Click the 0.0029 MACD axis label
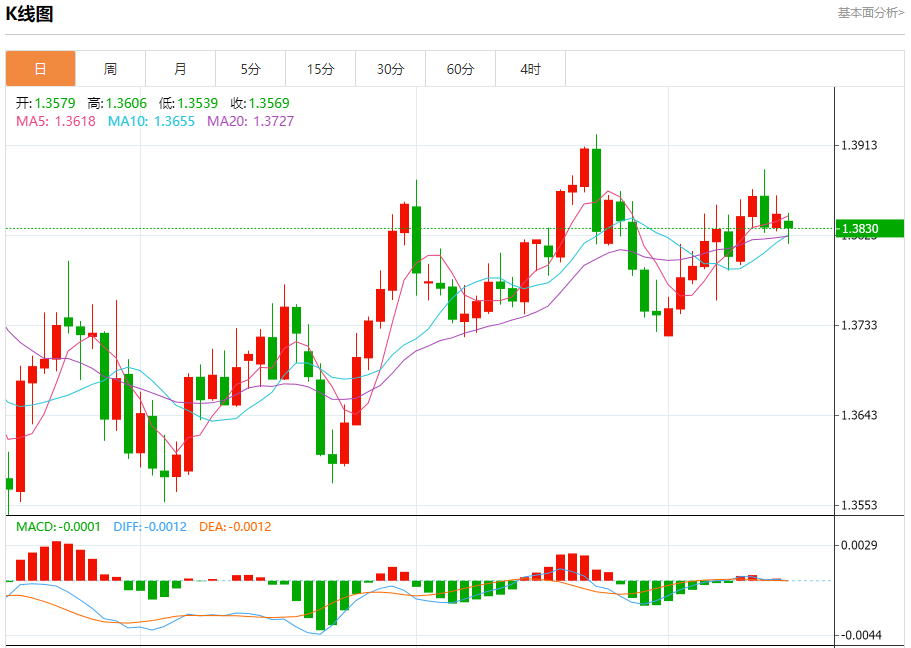The height and width of the screenshot is (648, 911). tap(859, 545)
